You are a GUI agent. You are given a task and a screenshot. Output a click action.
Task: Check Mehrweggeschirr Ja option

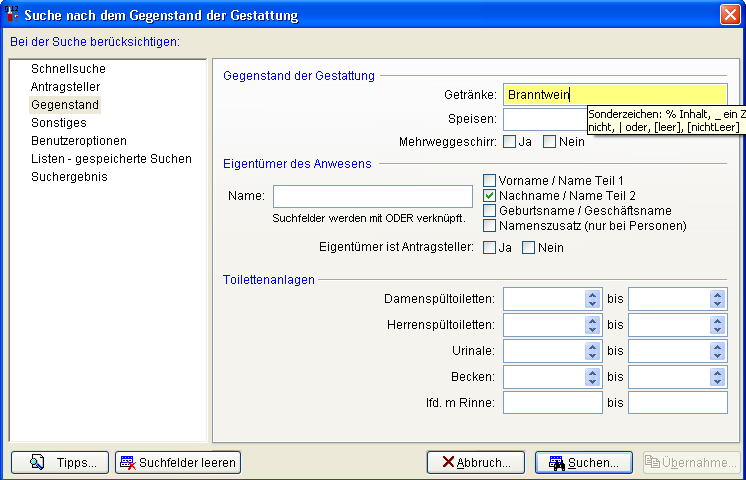509,142
